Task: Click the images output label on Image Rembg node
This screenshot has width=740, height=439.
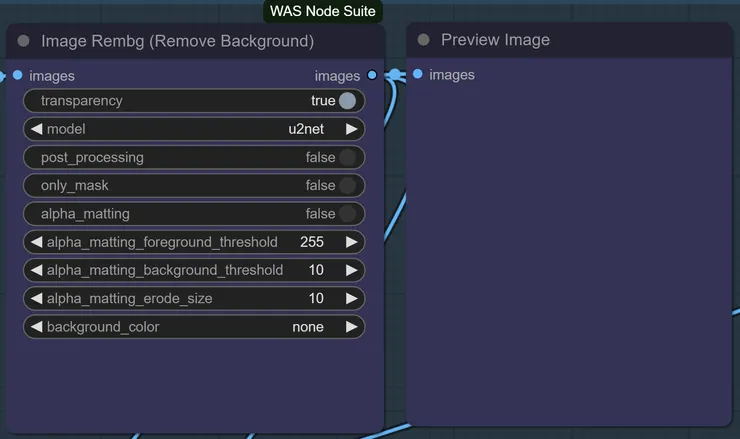Action: pyautogui.click(x=337, y=76)
